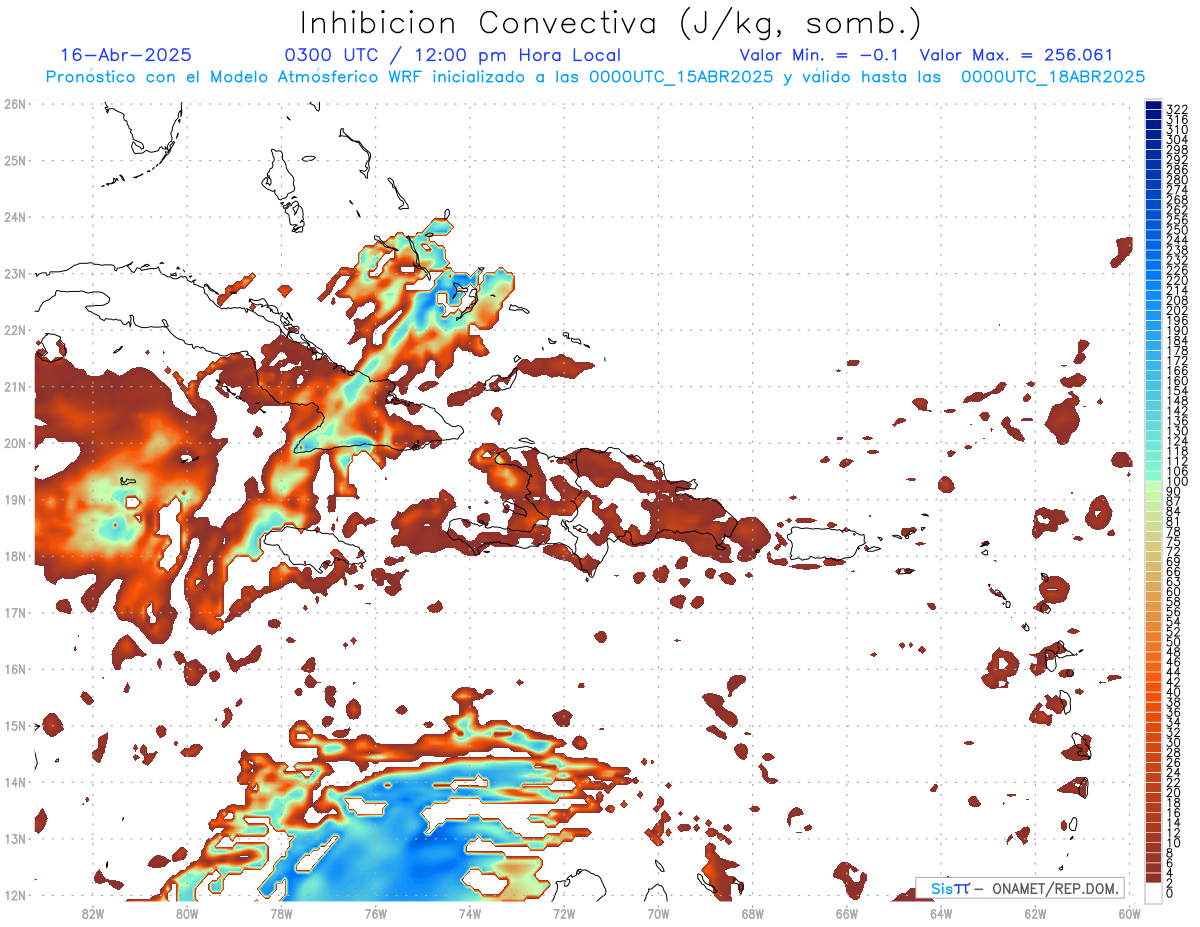Click the 60W longitude label
Image resolution: width=1200 pixels, height=927 pixels.
tap(1130, 913)
